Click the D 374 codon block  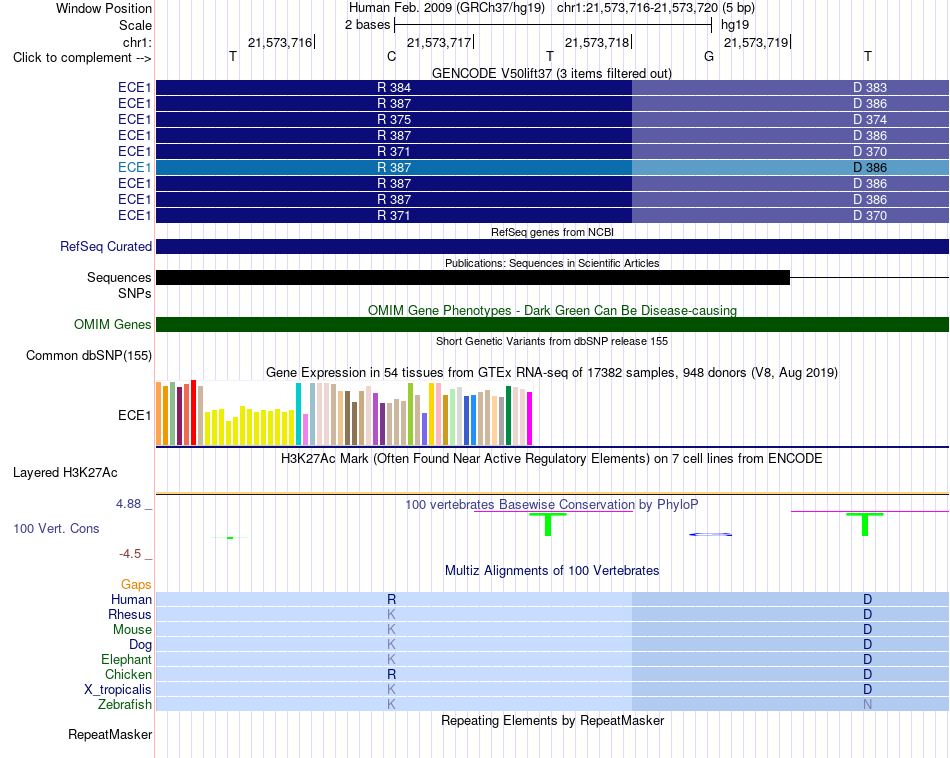click(x=791, y=119)
